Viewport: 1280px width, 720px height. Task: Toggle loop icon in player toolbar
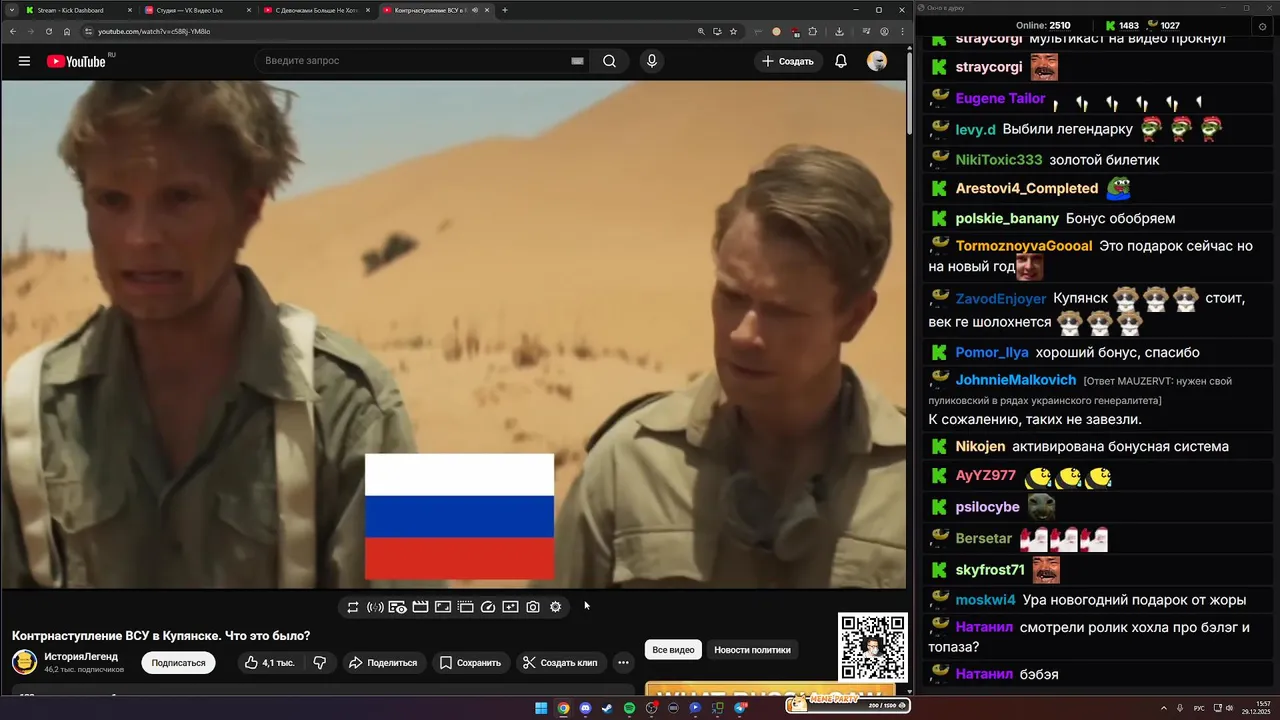(x=353, y=607)
